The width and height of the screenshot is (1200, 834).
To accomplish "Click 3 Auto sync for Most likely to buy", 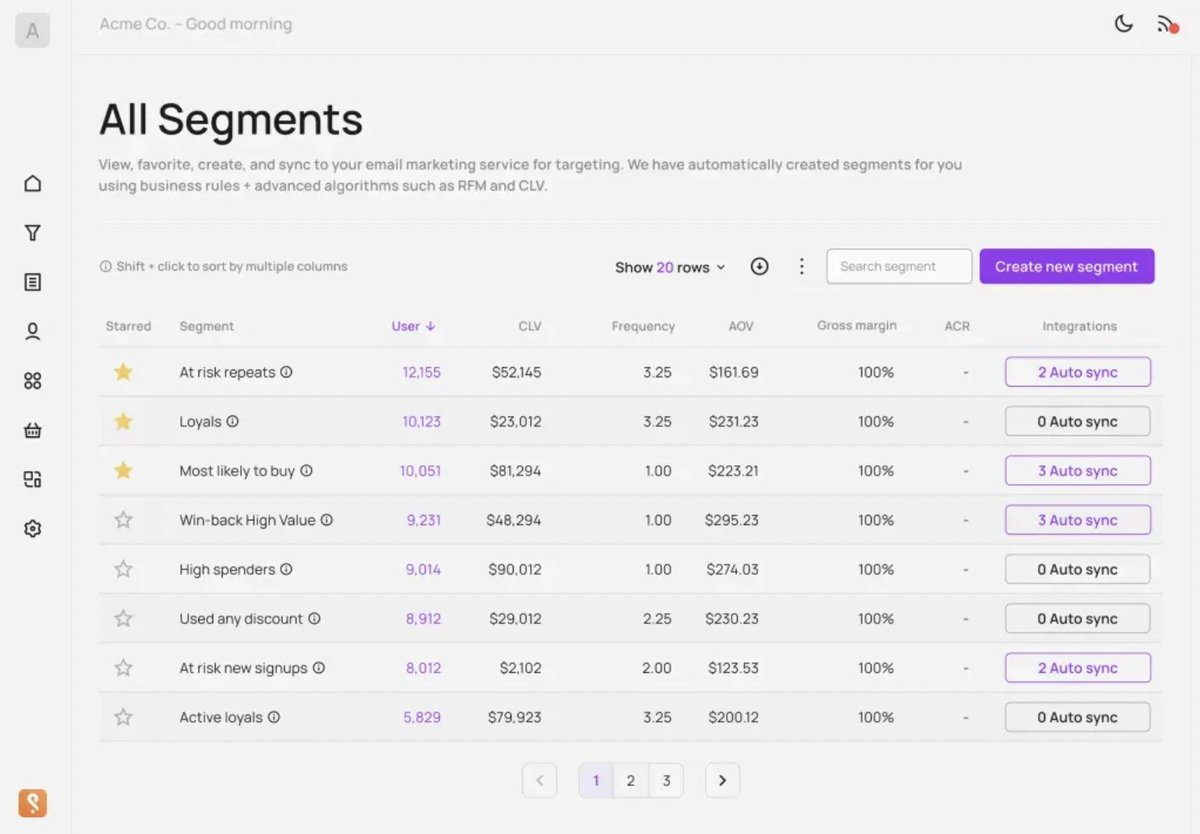I will coord(1078,470).
